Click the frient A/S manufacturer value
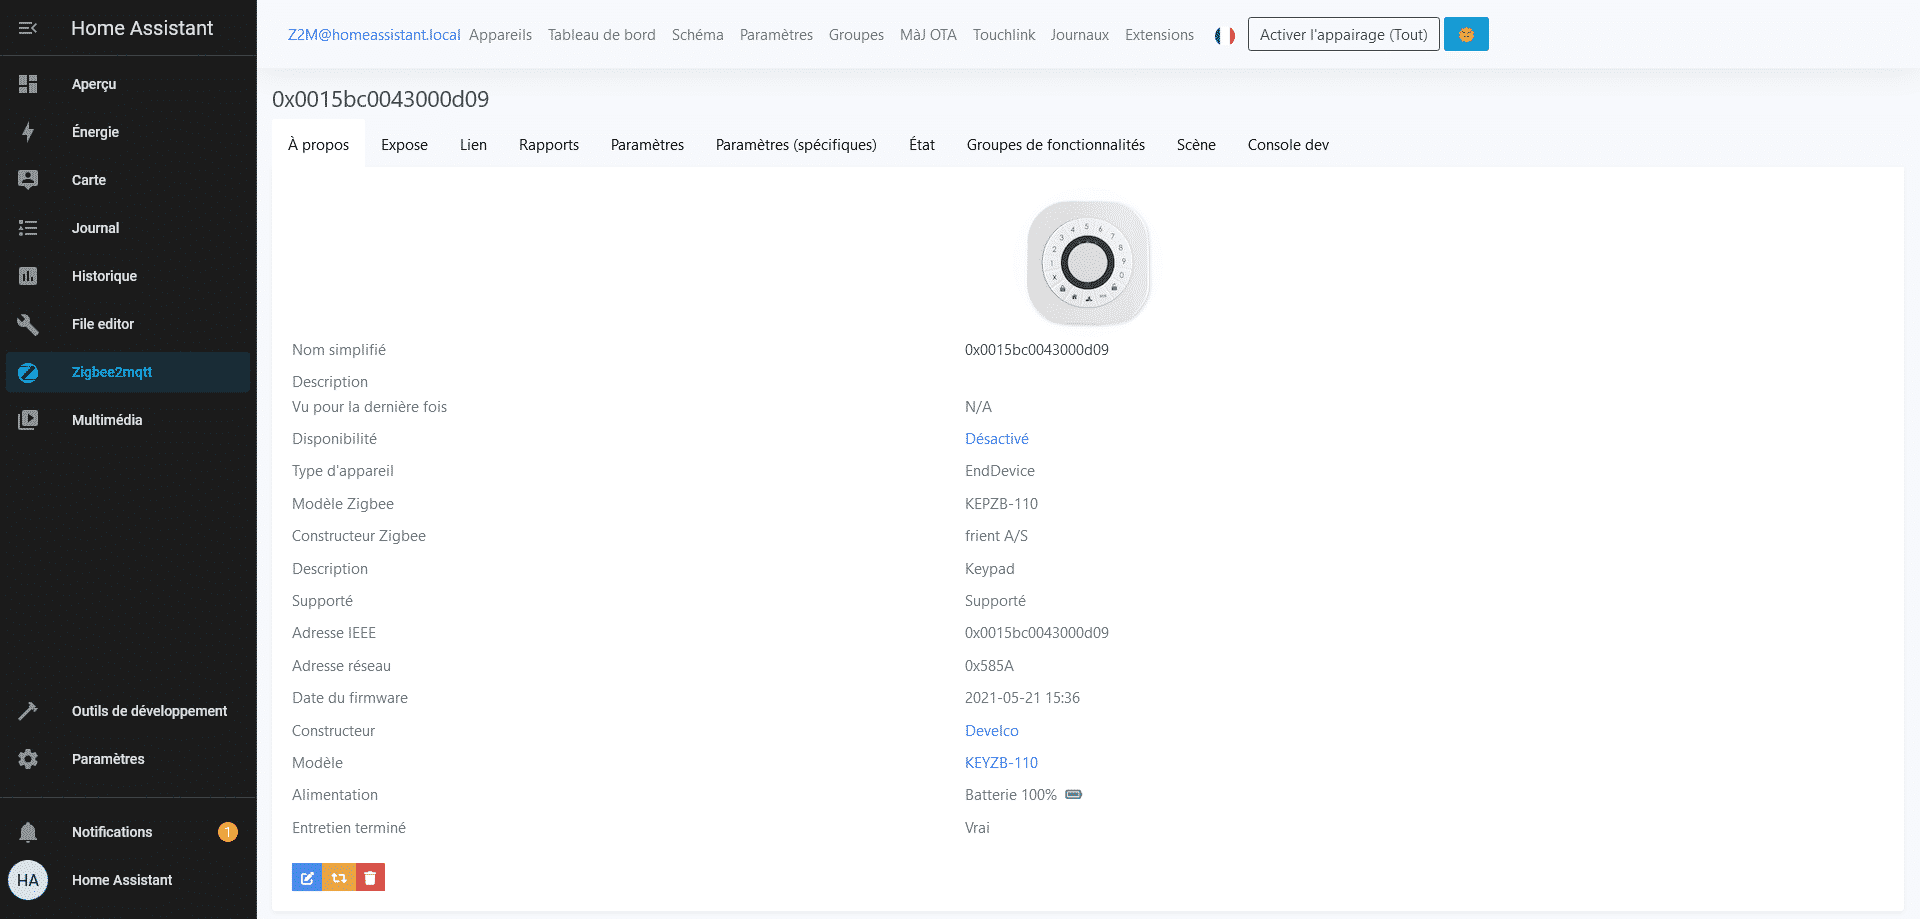This screenshot has height=919, width=1920. pos(996,536)
